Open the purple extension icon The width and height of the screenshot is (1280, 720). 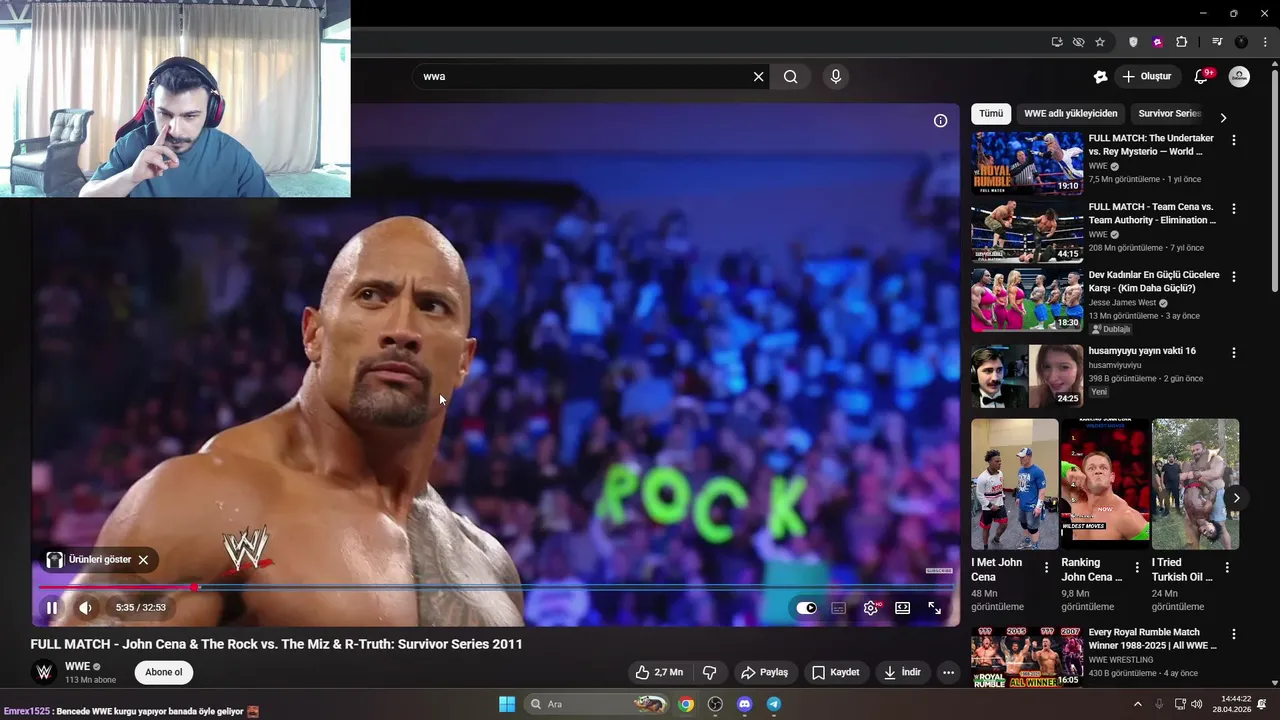(1157, 42)
